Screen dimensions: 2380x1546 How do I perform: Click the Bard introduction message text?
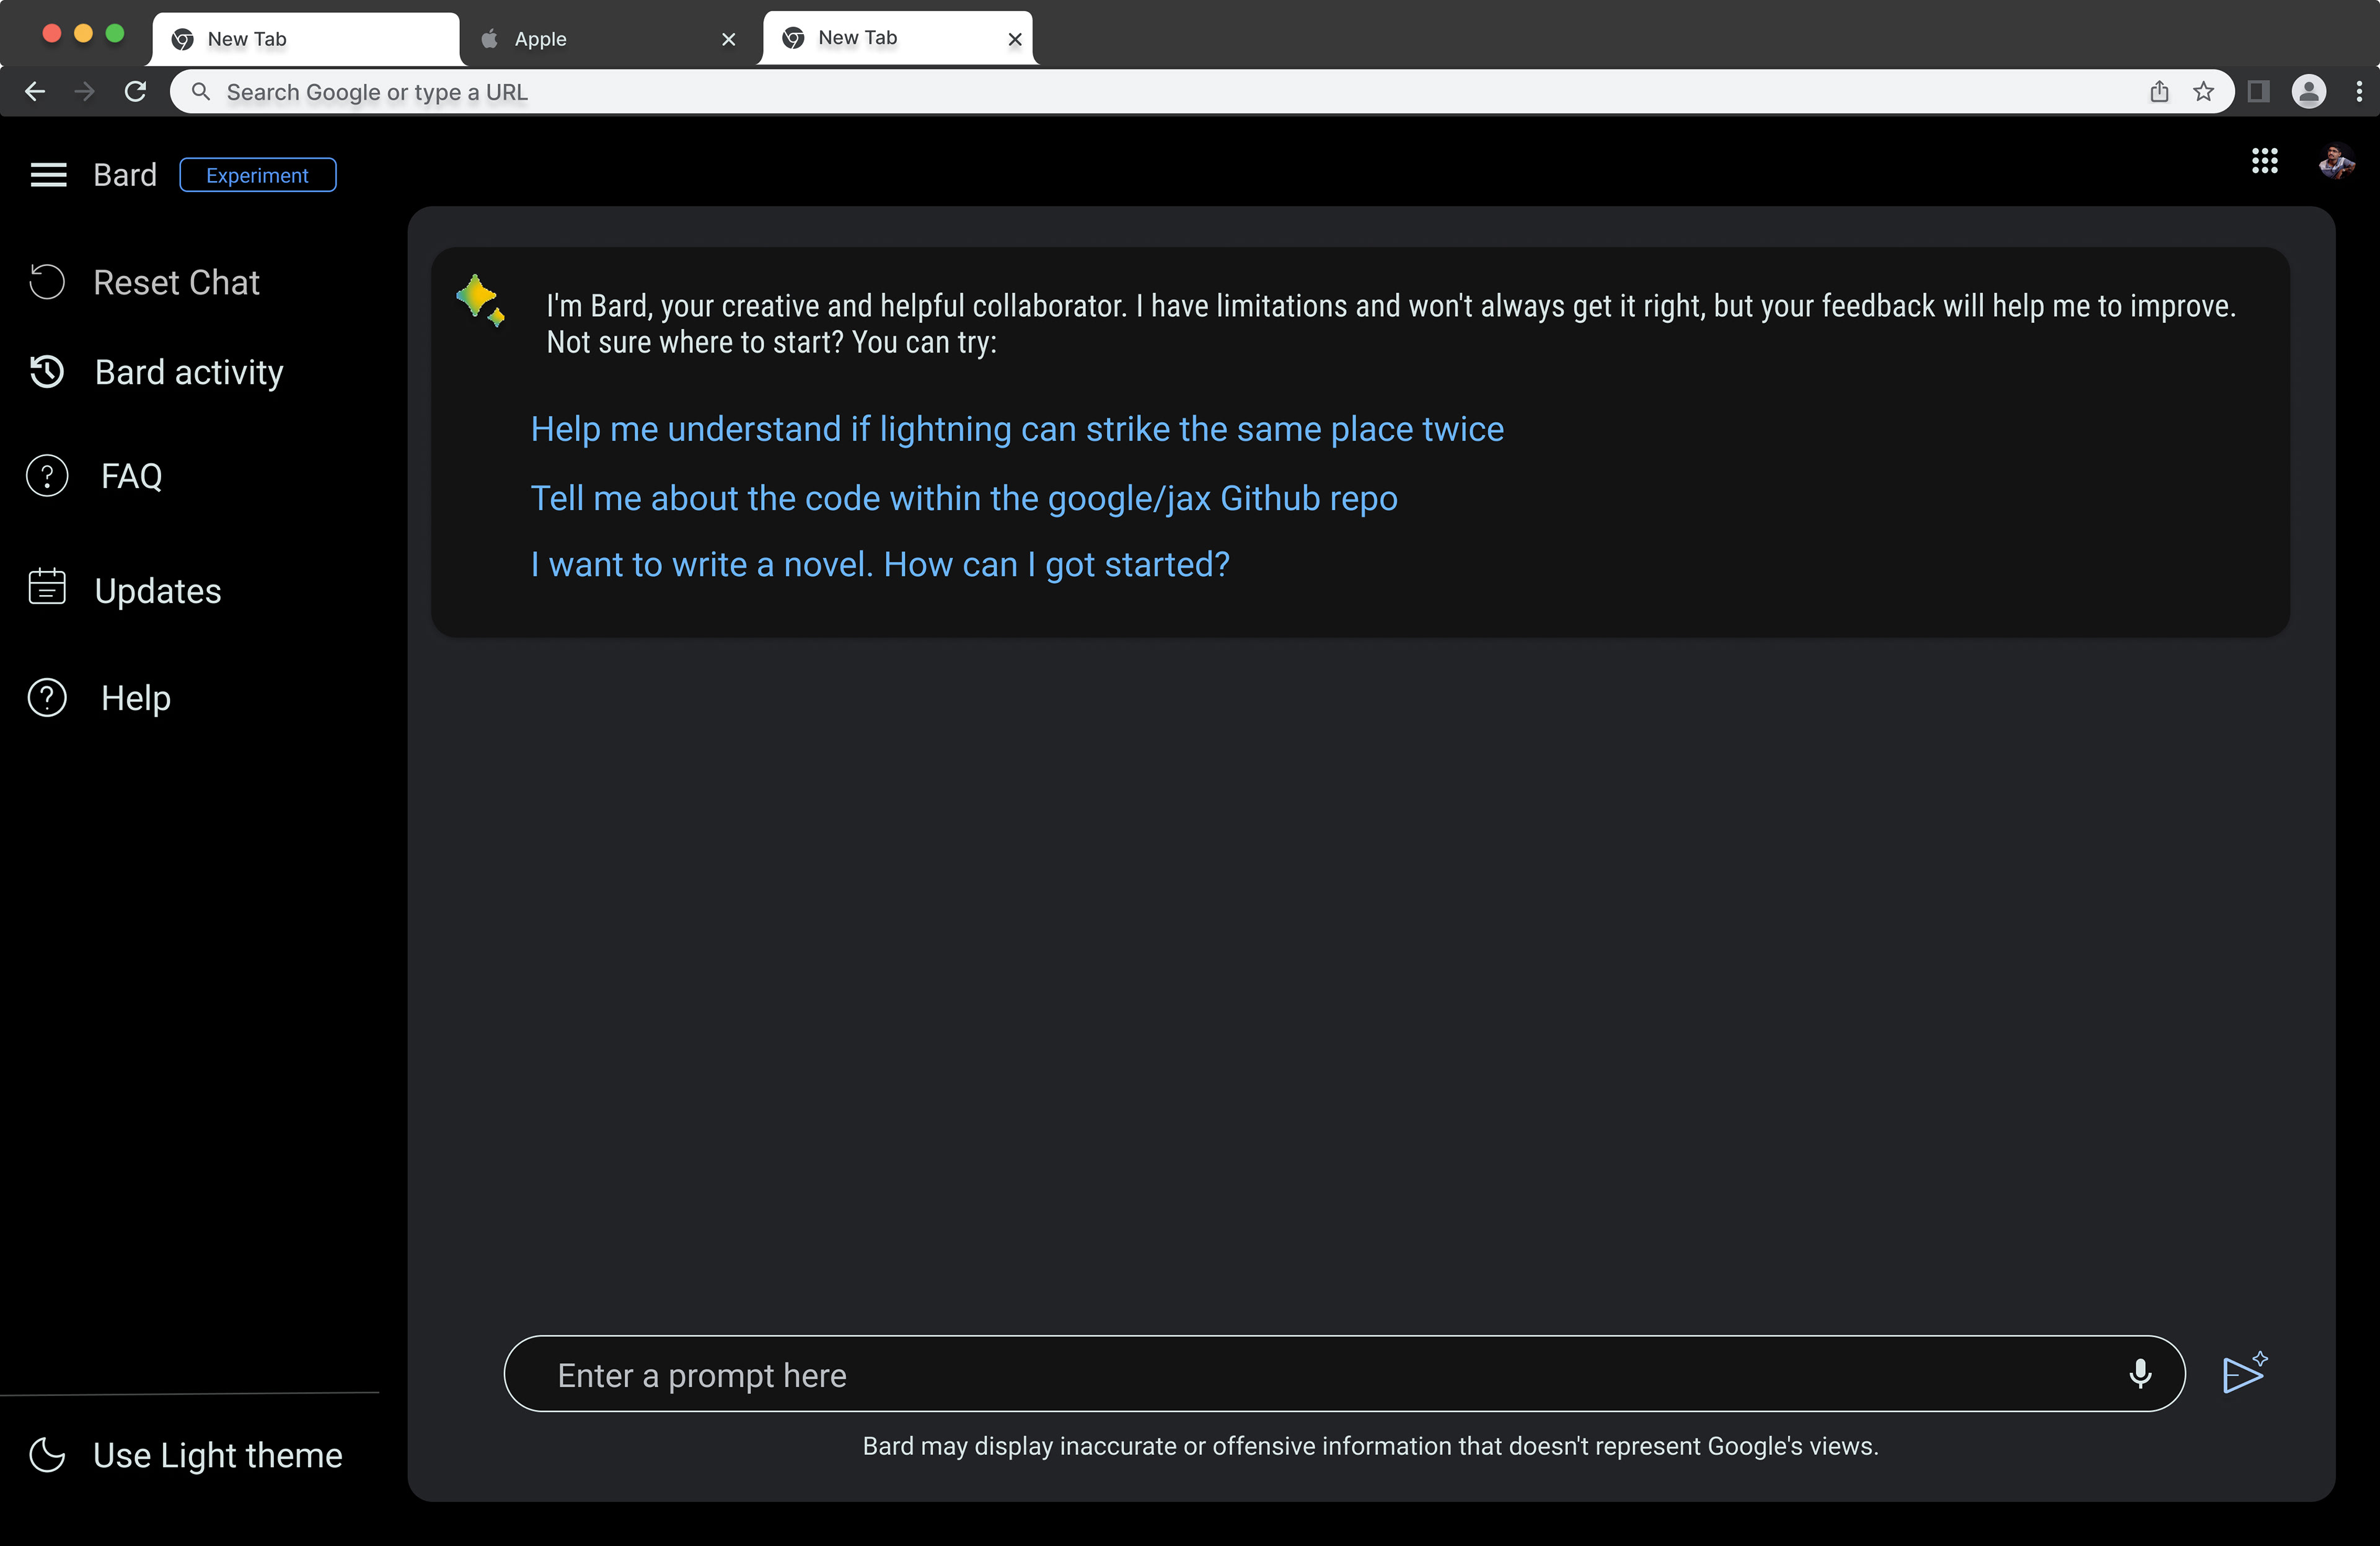(x=1390, y=323)
